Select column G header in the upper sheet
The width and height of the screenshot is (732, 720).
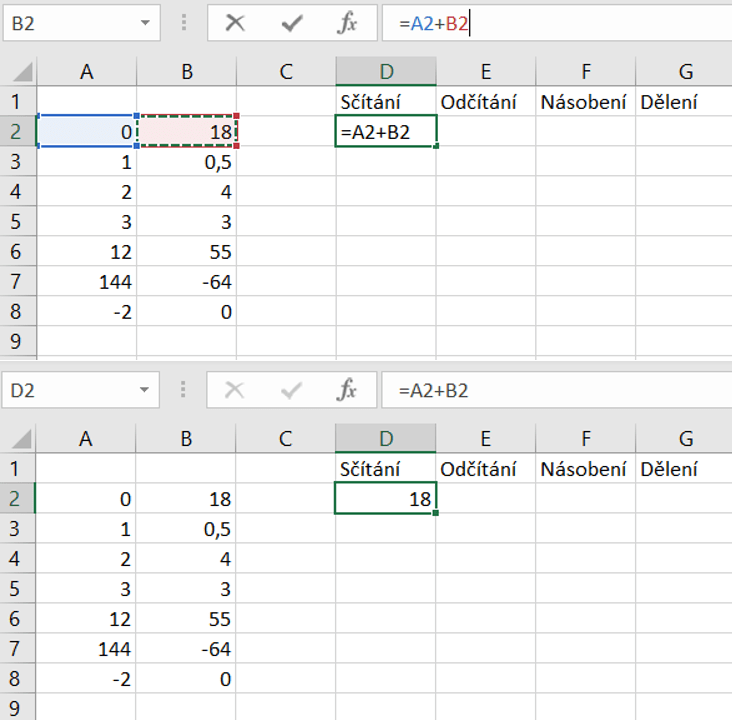tap(685, 71)
